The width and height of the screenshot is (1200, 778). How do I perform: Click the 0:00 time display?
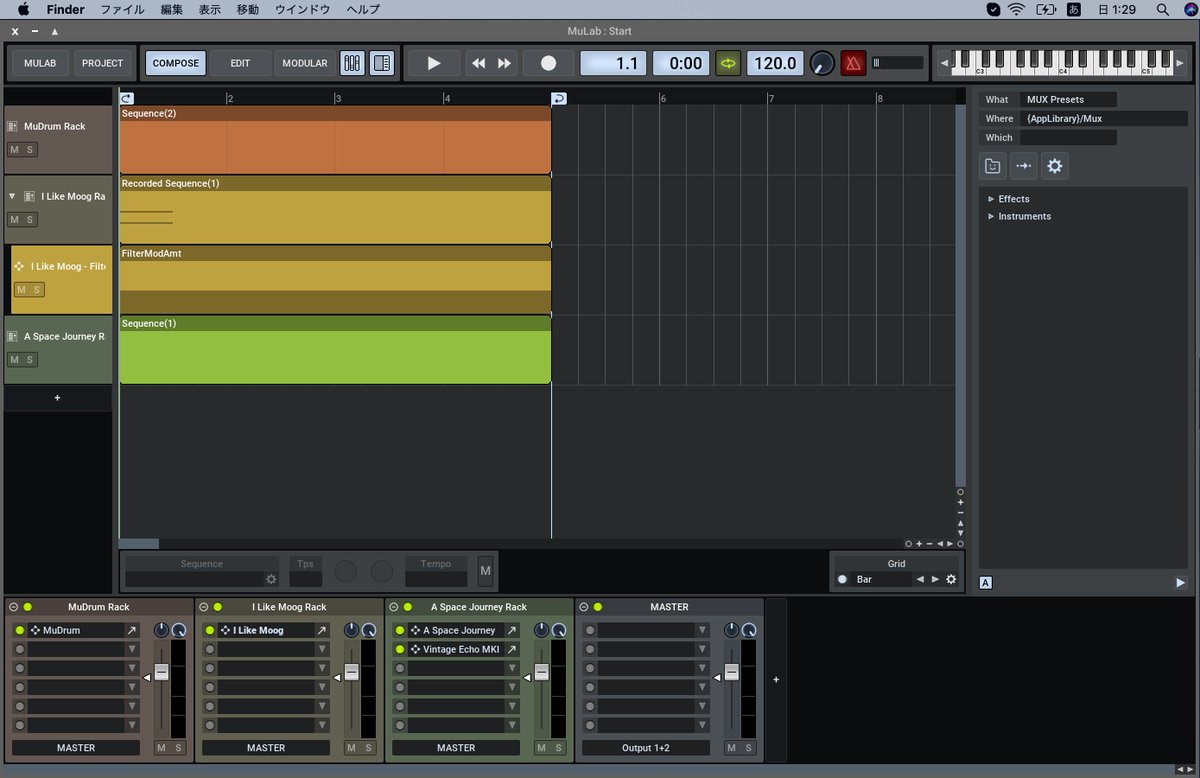681,63
